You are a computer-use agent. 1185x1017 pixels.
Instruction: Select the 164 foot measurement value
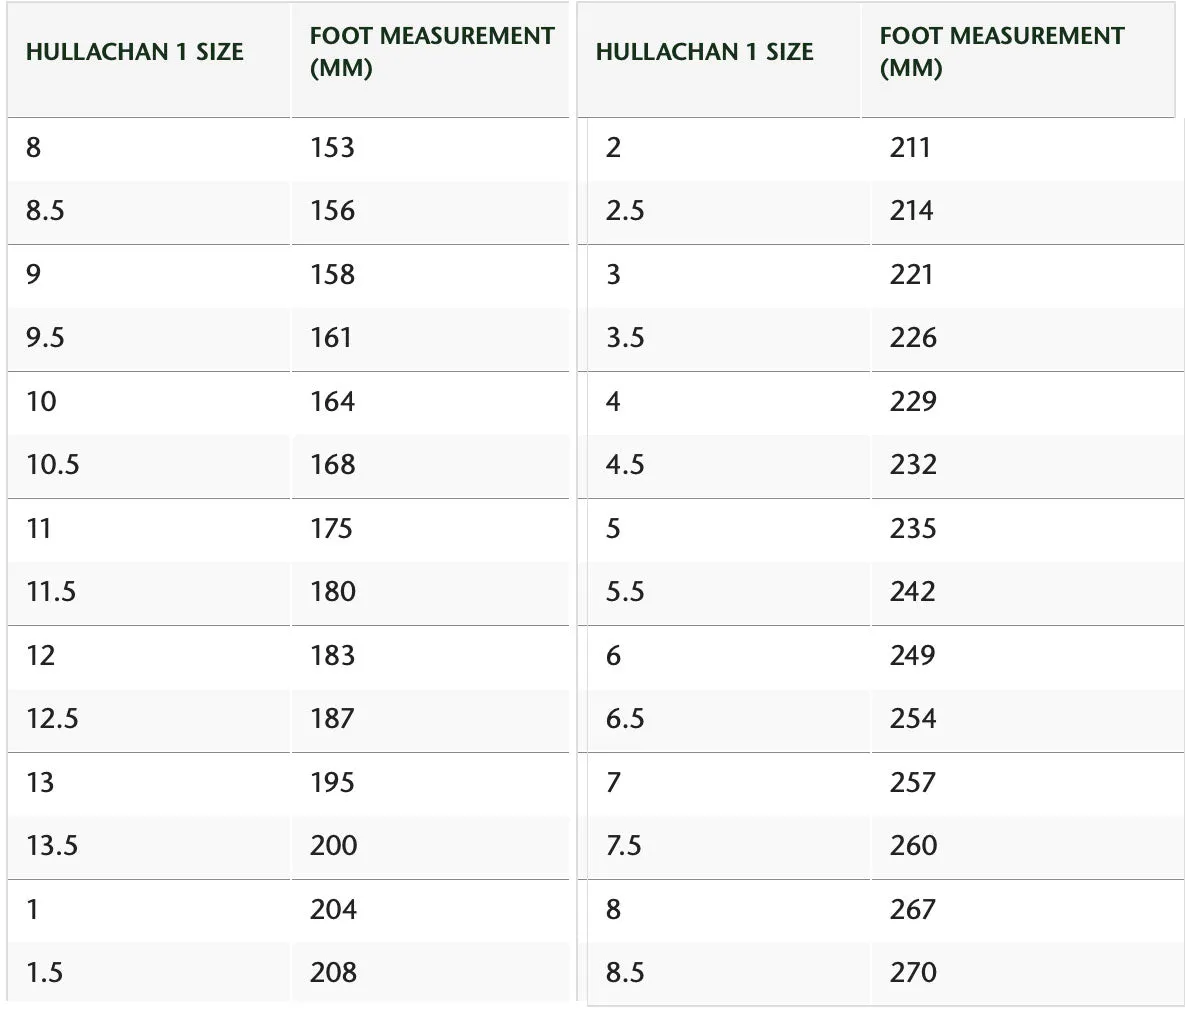pos(332,401)
